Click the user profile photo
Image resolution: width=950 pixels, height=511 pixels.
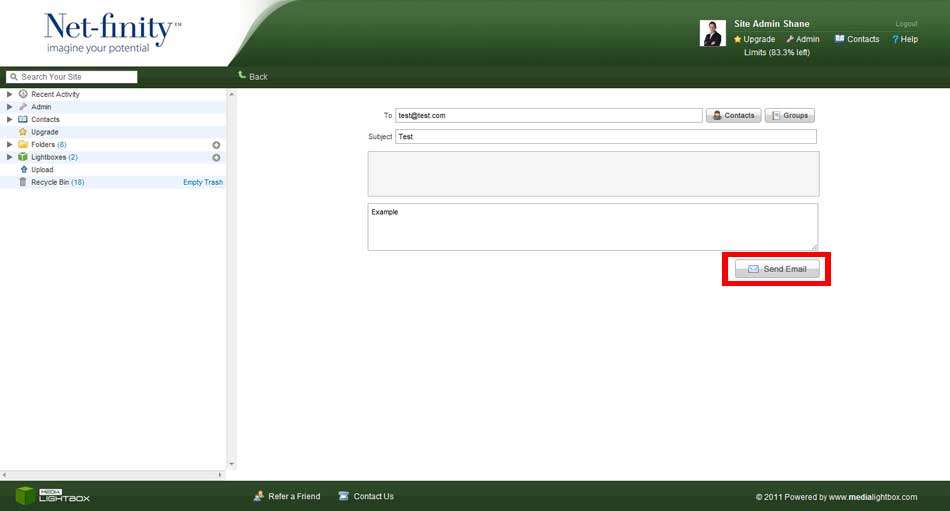[712, 33]
